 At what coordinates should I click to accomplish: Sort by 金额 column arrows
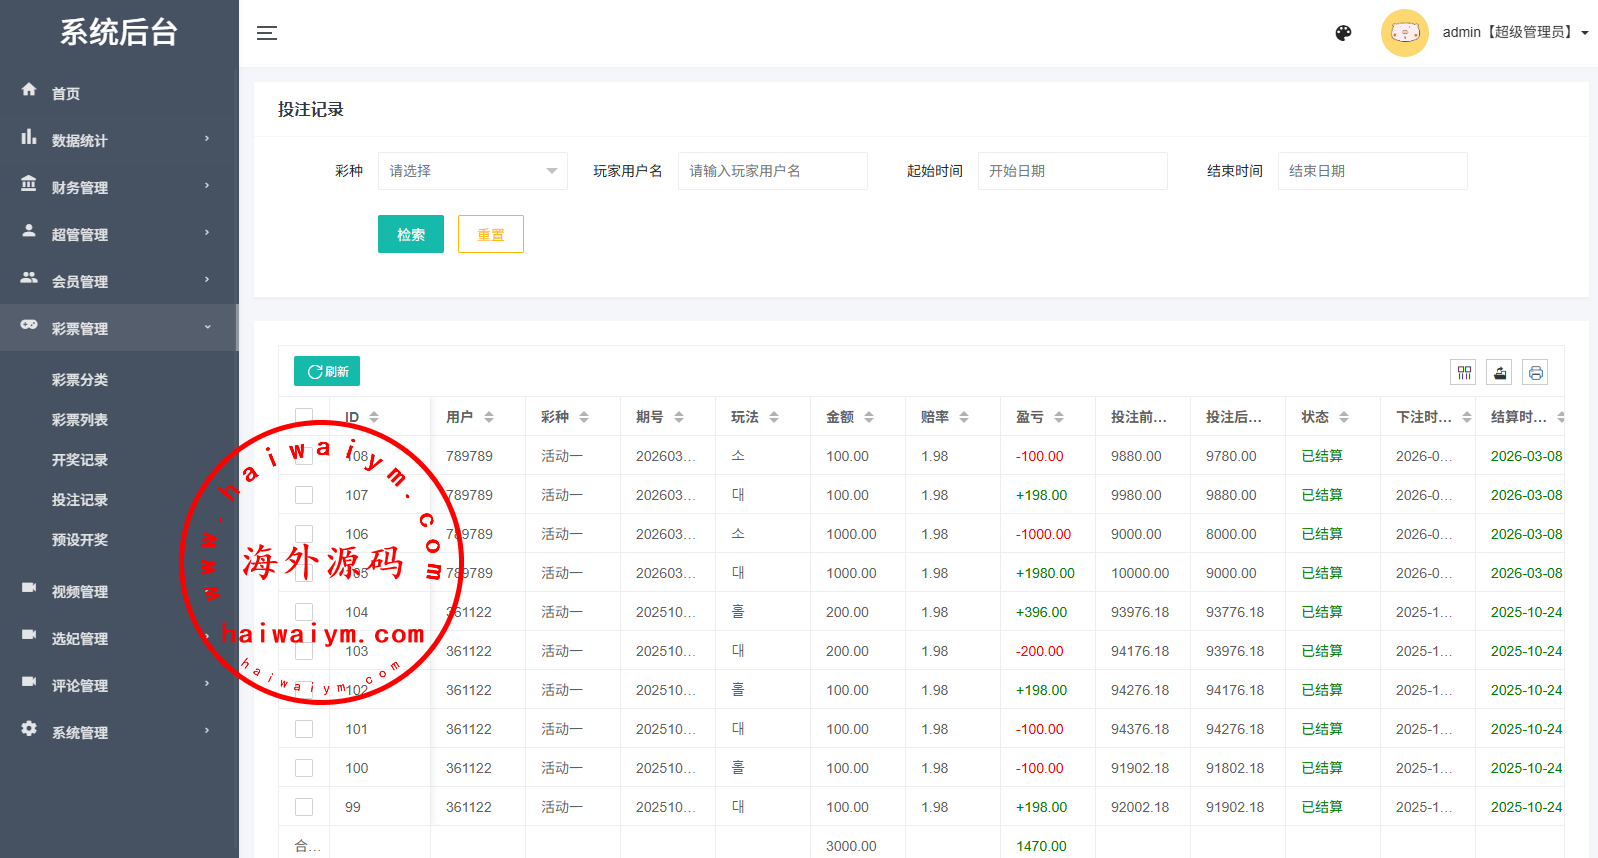tap(869, 417)
